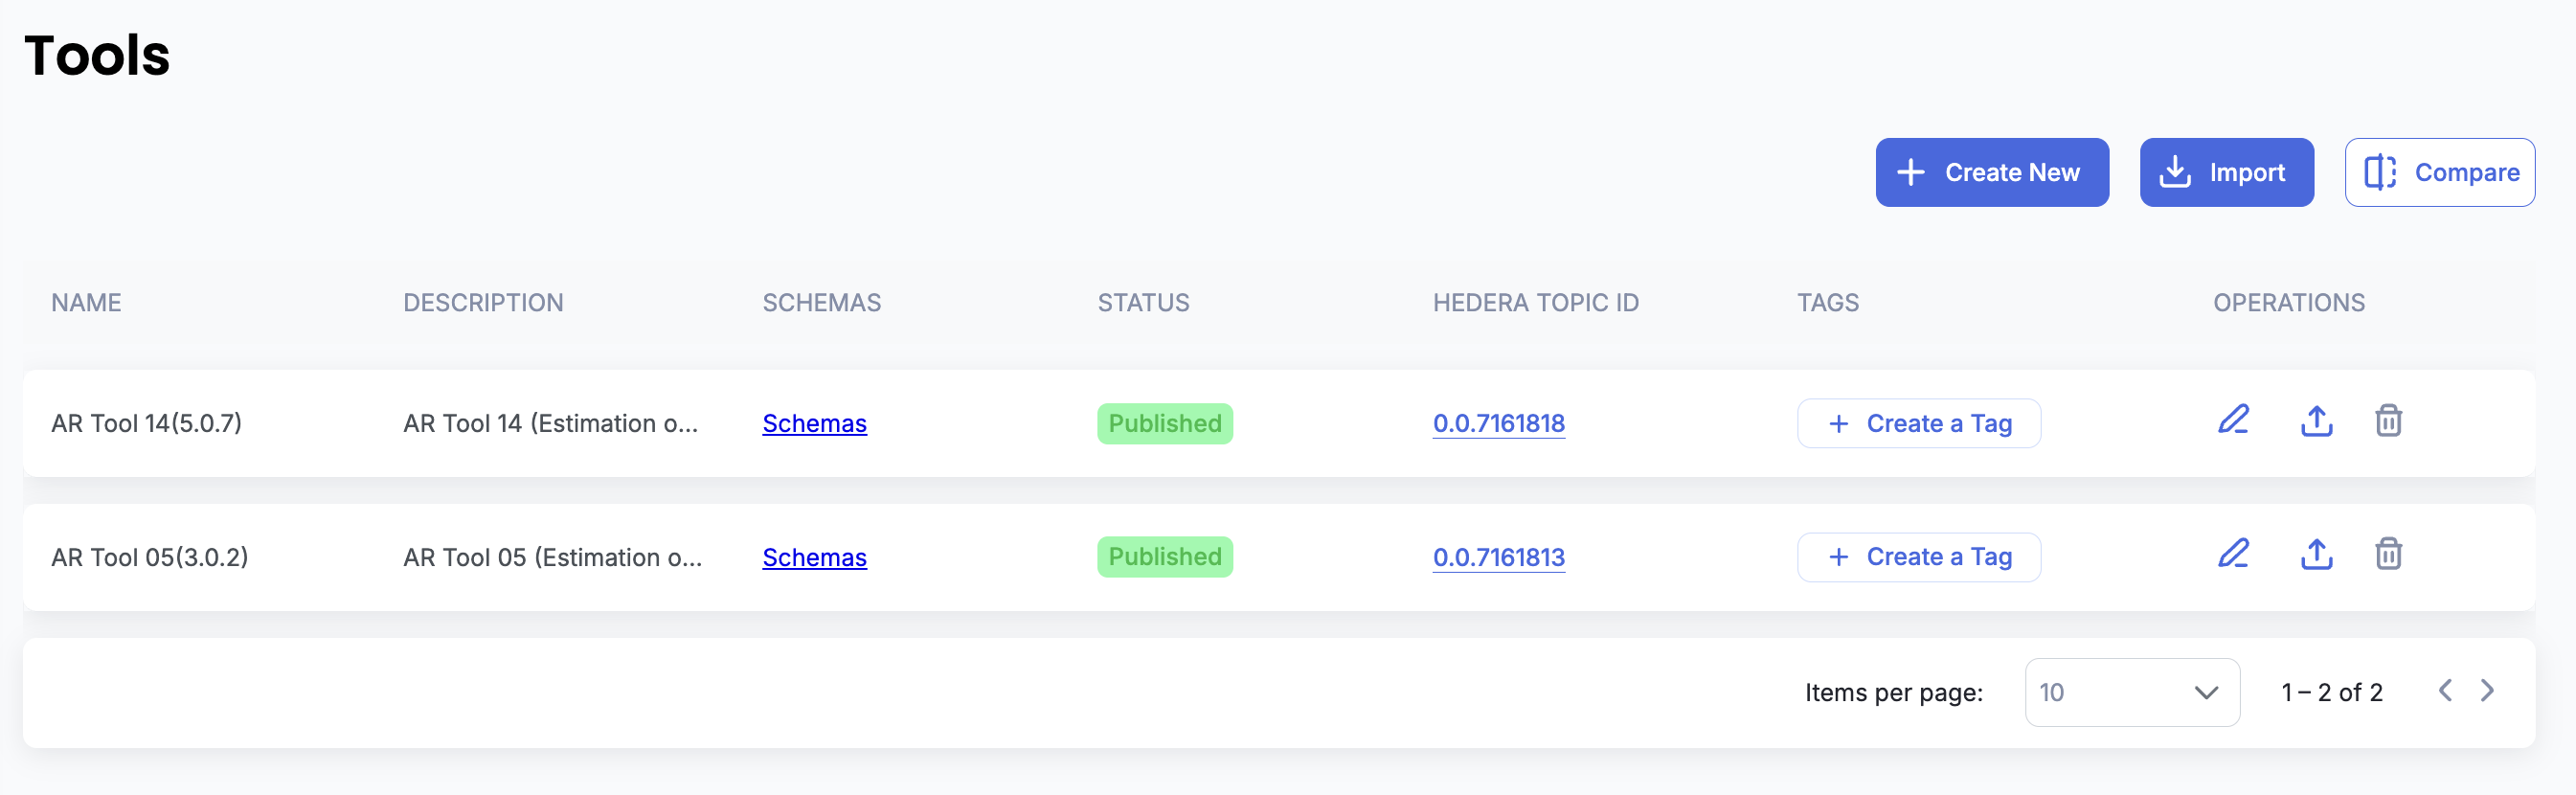
Task: Open Hedera topic 0.0.7161818 link
Action: click(x=1498, y=424)
